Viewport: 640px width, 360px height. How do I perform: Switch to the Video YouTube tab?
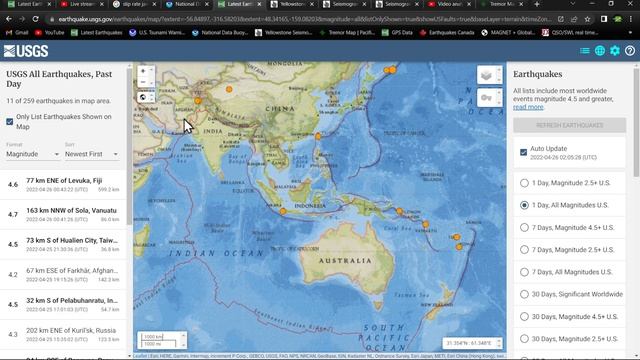pos(449,4)
